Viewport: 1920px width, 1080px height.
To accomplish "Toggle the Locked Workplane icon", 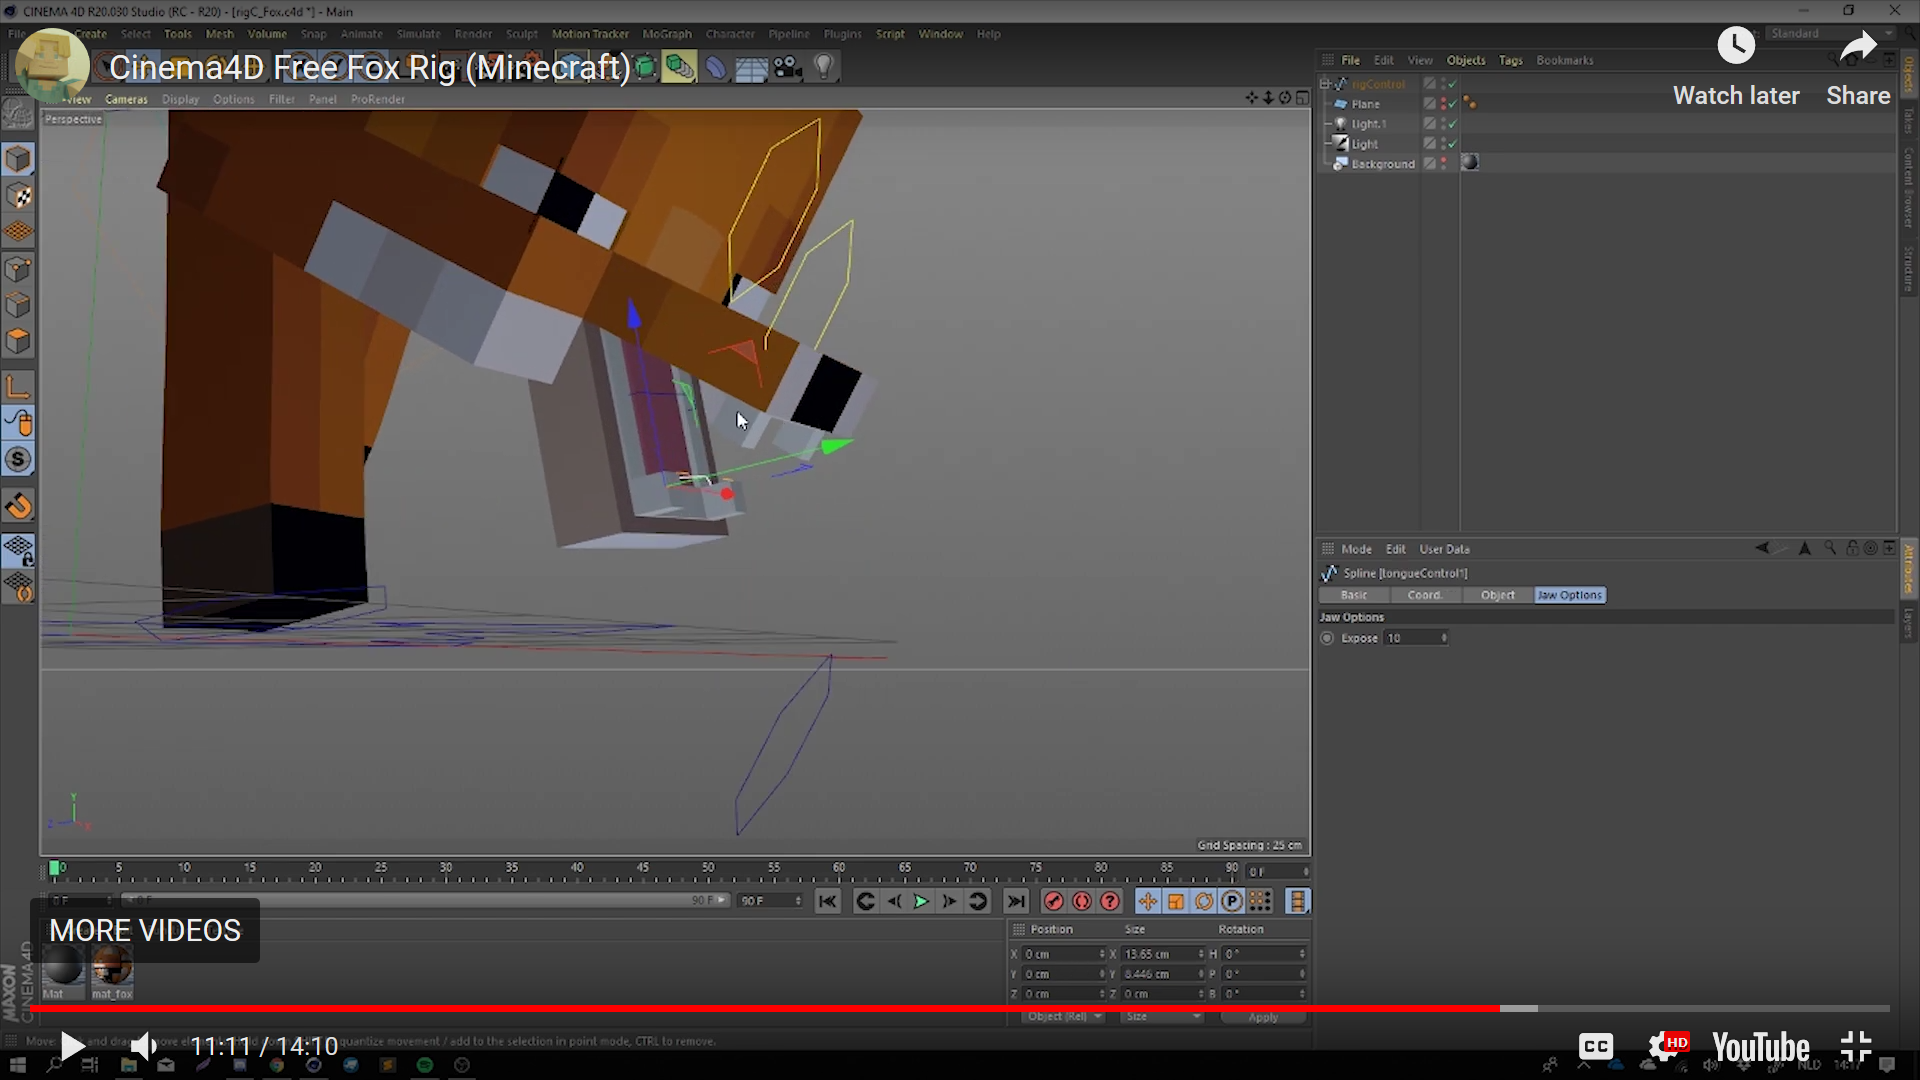I will tap(19, 550).
